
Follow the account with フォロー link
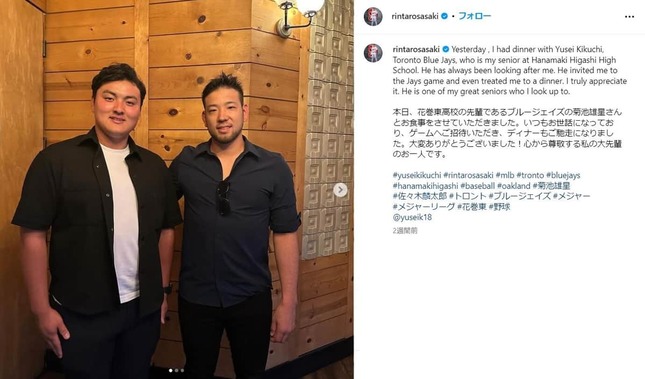point(475,16)
